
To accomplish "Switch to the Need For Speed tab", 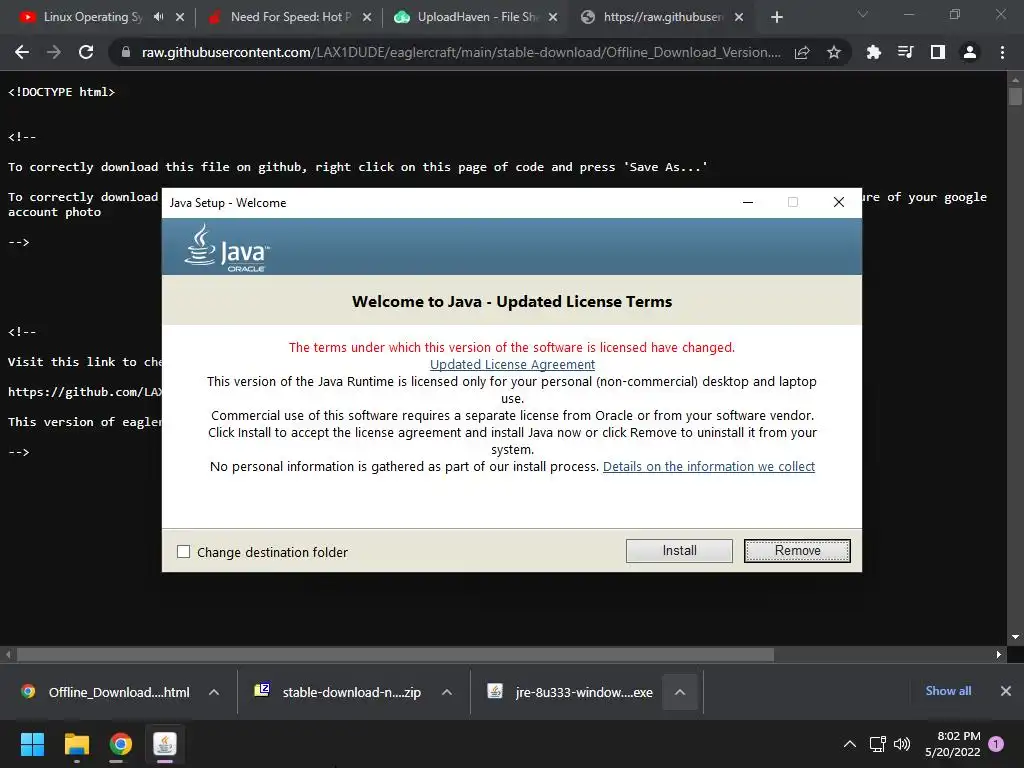I will pos(291,17).
